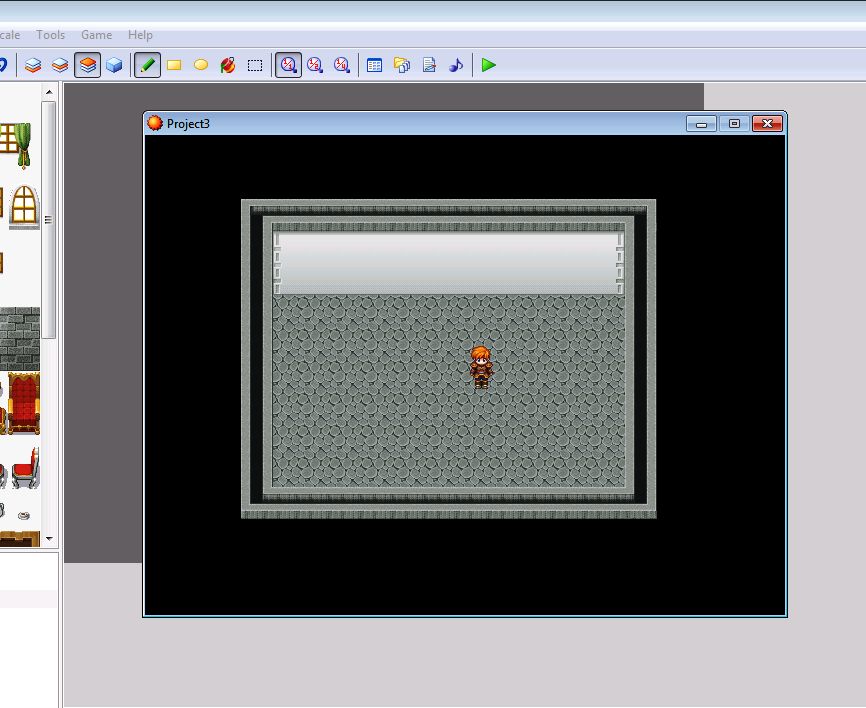The width and height of the screenshot is (866, 708).
Task: Click tileset scrollbar down arrow
Action: (49, 538)
